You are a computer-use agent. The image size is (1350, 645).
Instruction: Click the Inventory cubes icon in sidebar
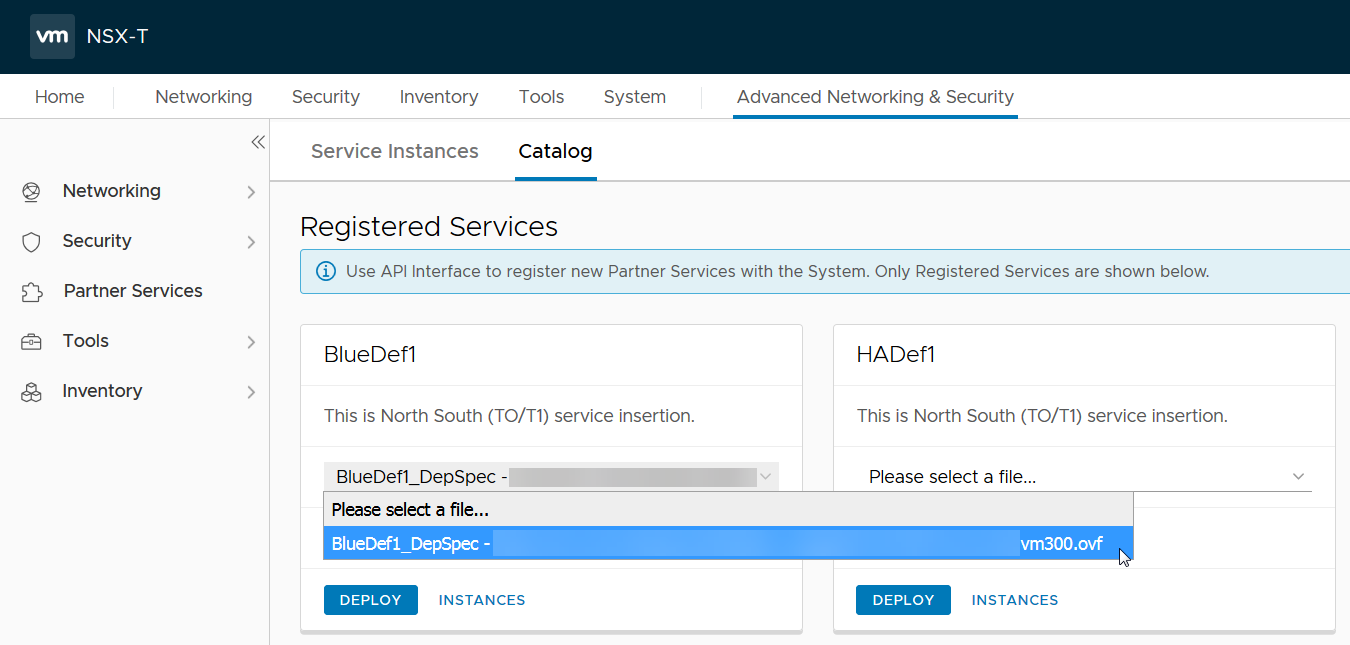[x=32, y=392]
